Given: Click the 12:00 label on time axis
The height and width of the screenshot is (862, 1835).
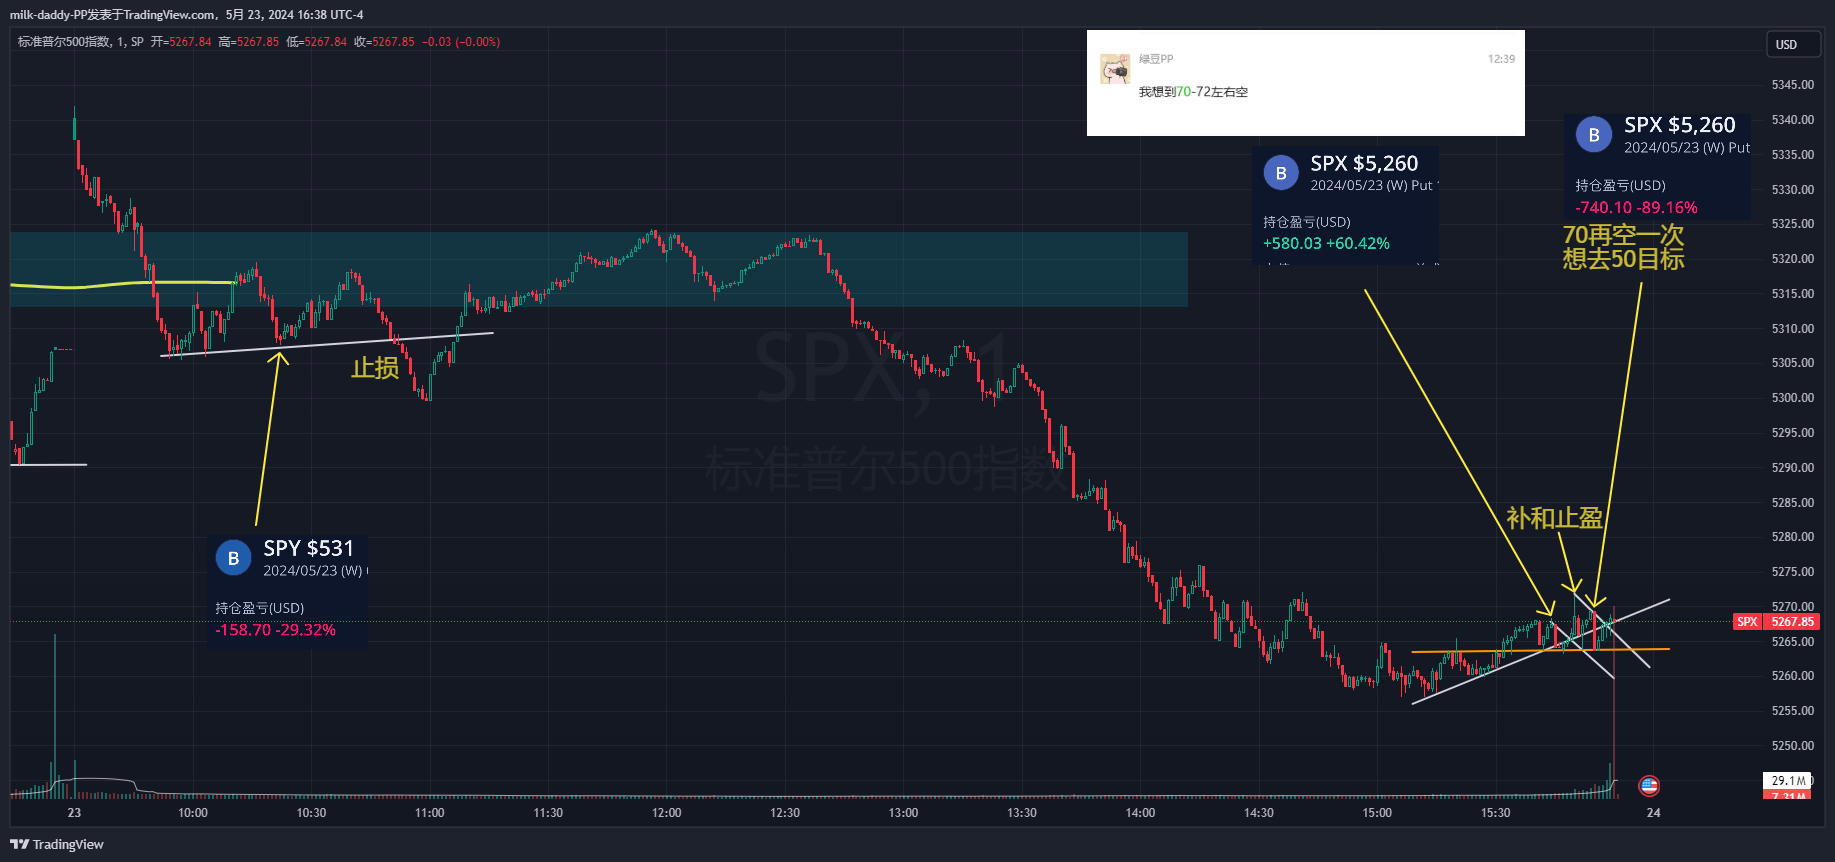Looking at the screenshot, I should pos(666,813).
